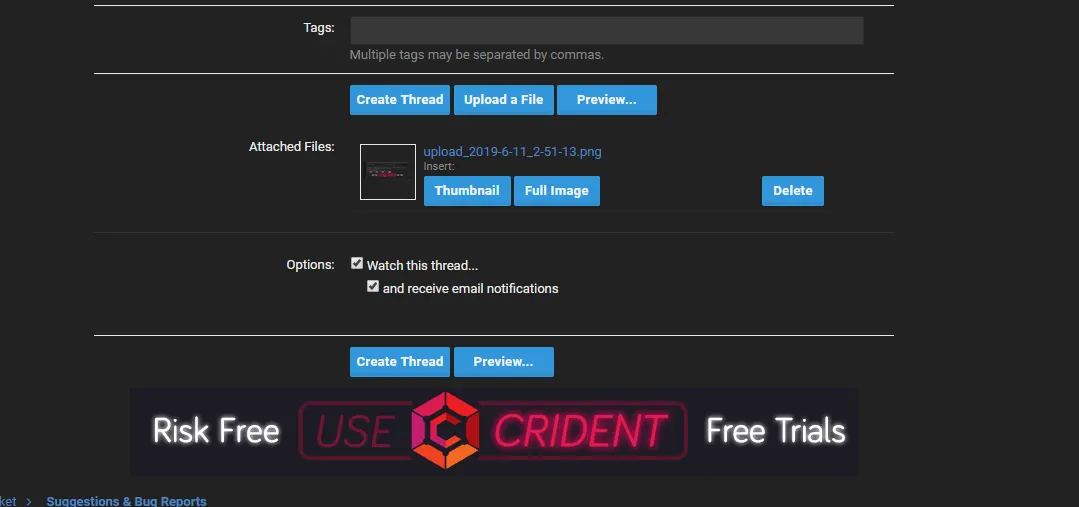The image size is (1079, 507).
Task: Insert the attachment as Full Image
Action: click(556, 191)
